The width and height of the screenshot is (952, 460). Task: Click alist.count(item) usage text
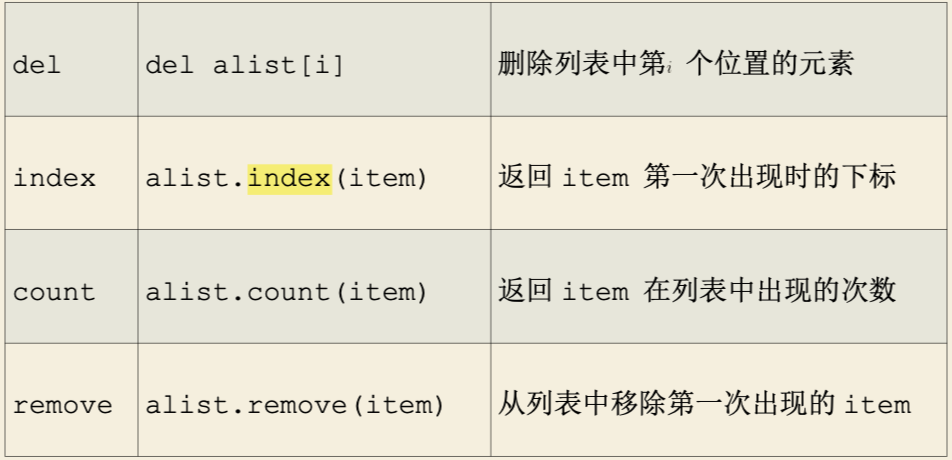coord(287,293)
